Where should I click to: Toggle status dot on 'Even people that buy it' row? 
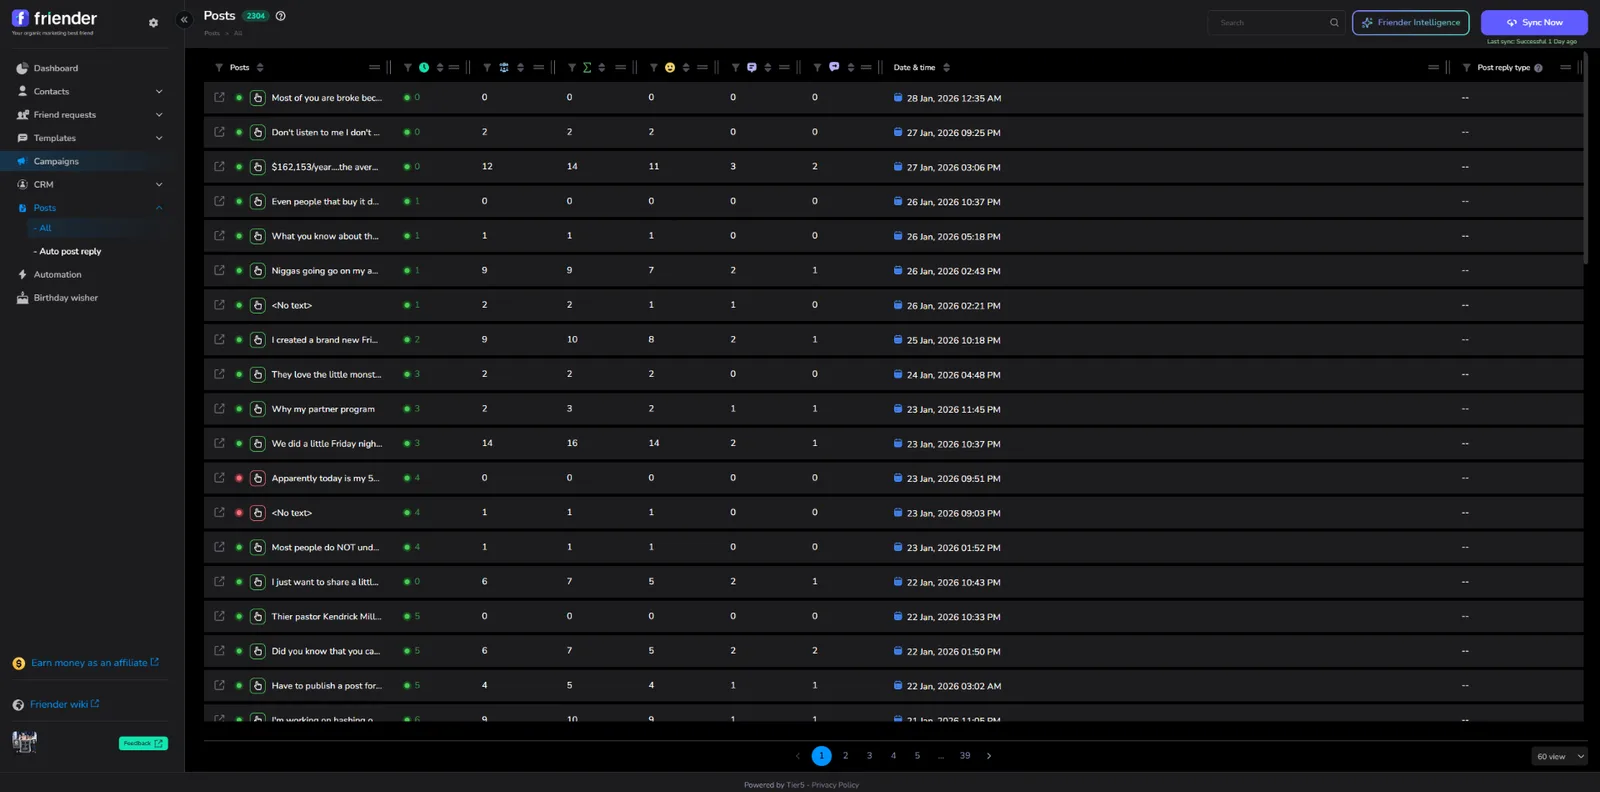point(239,201)
